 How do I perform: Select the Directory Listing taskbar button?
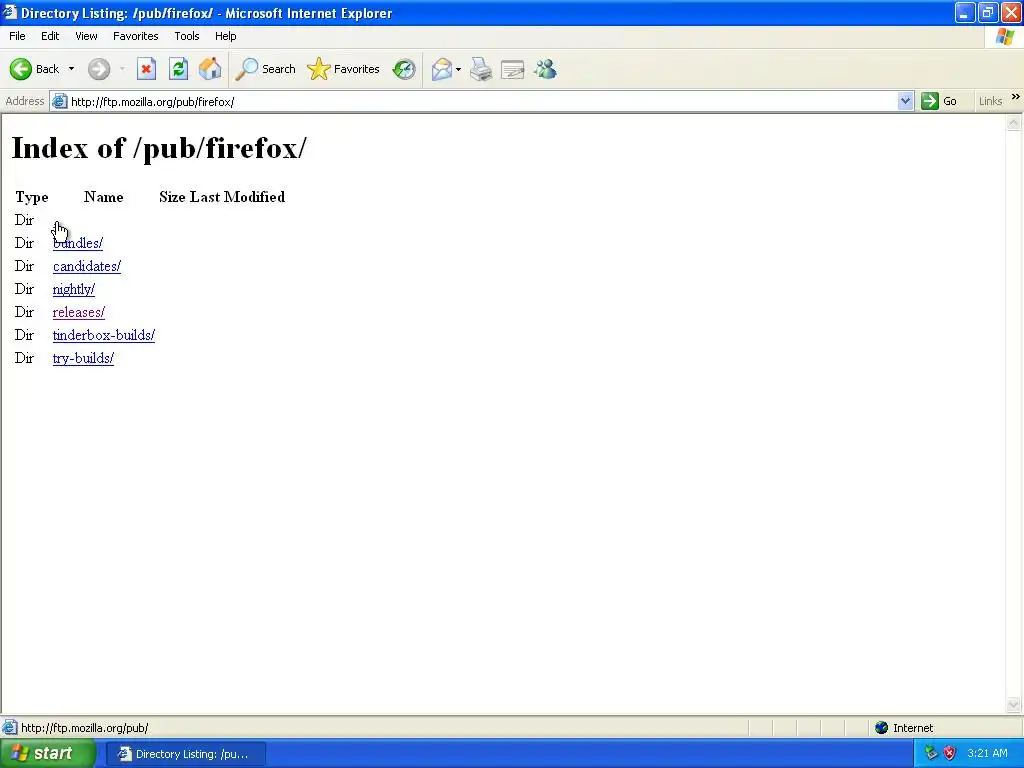tap(185, 754)
